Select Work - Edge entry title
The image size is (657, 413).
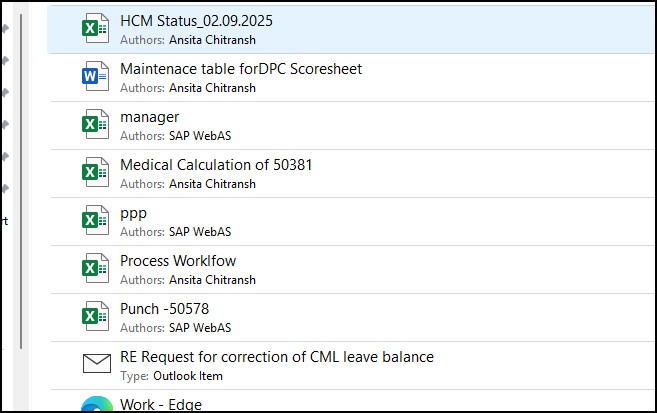[160, 404]
